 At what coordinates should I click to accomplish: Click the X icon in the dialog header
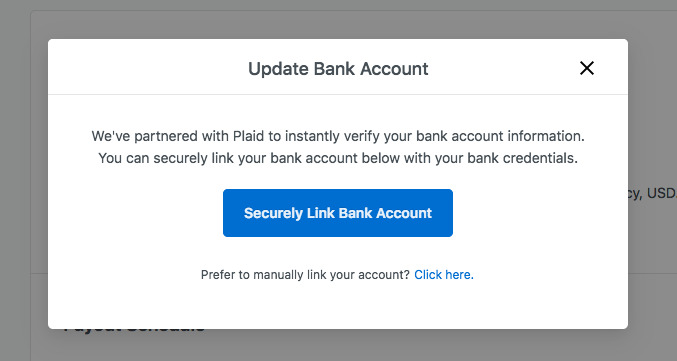coord(586,68)
